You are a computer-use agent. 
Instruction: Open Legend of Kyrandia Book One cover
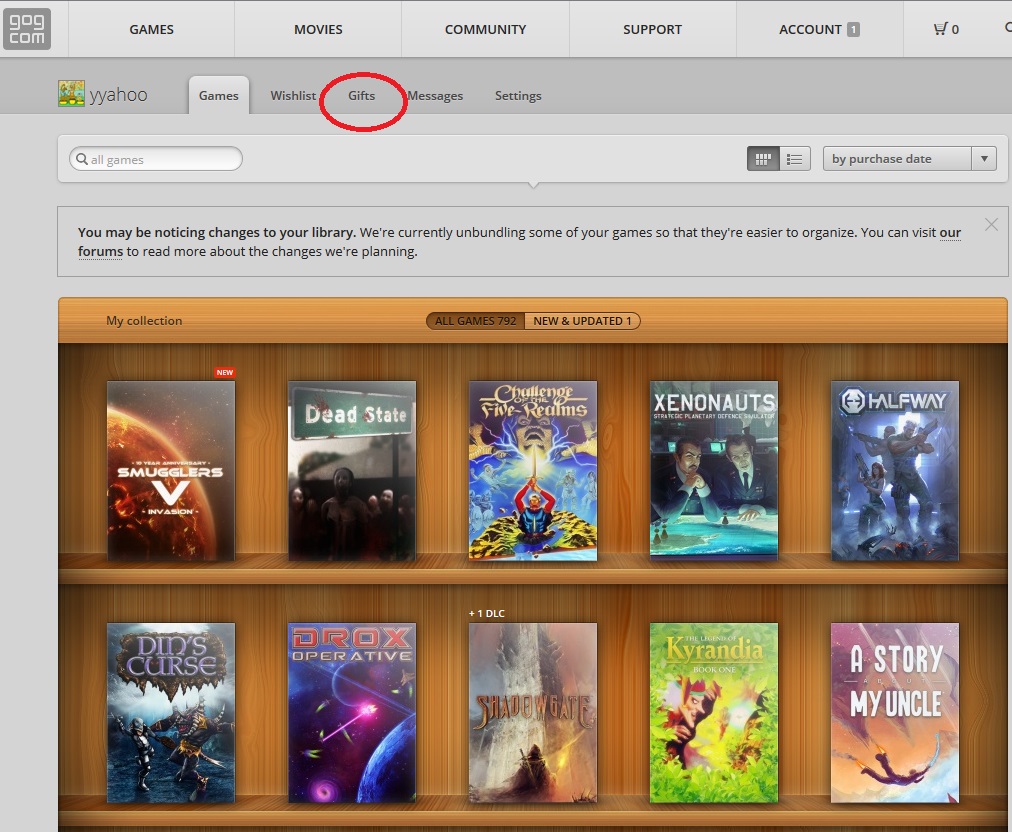pyautogui.click(x=714, y=713)
